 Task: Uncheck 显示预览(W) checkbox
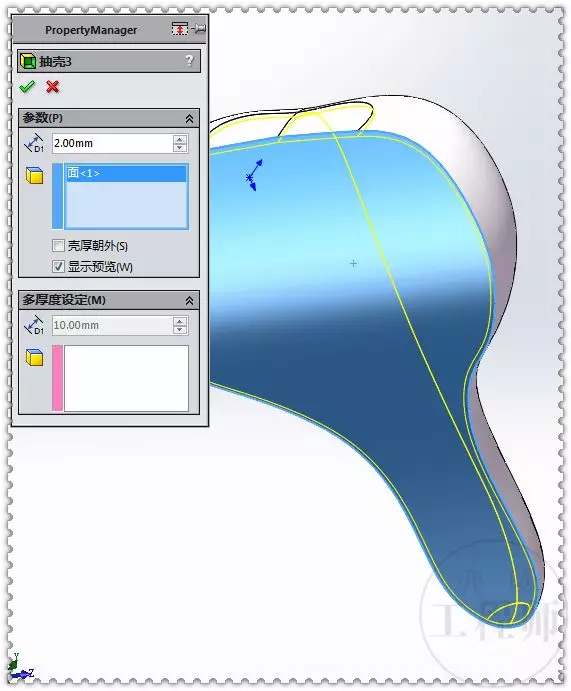click(58, 267)
